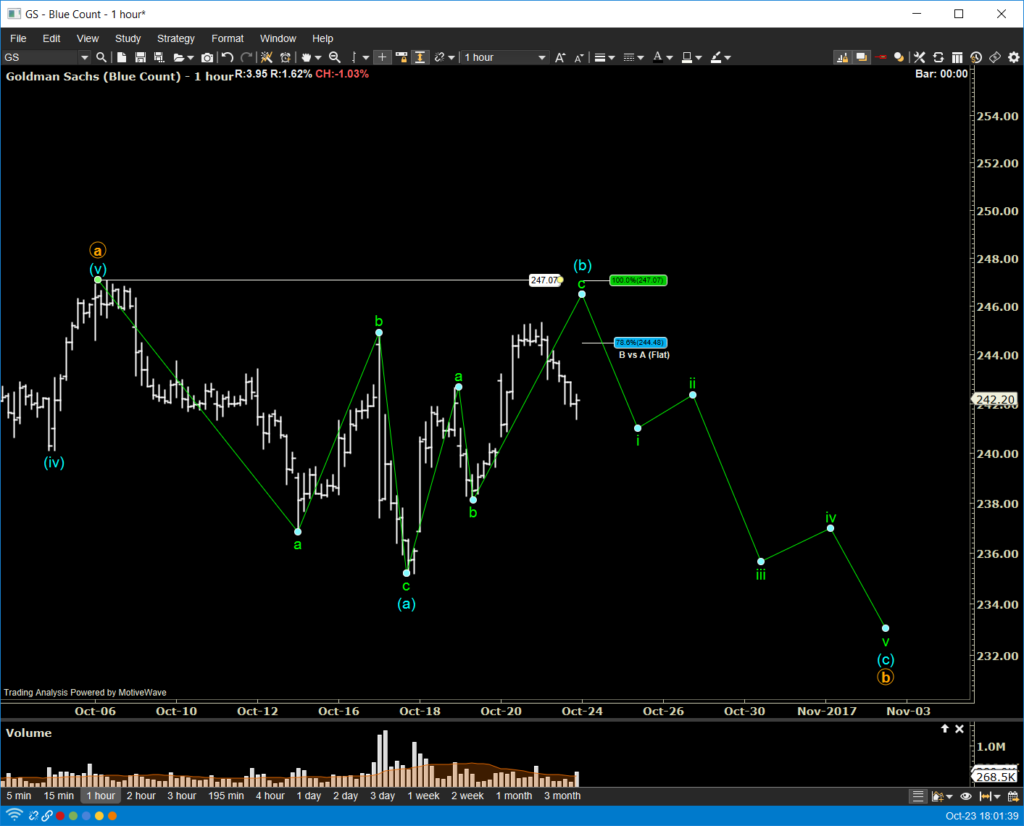1024x826 pixels.
Task: Toggle auto-scale price axis button
Action: [420, 57]
